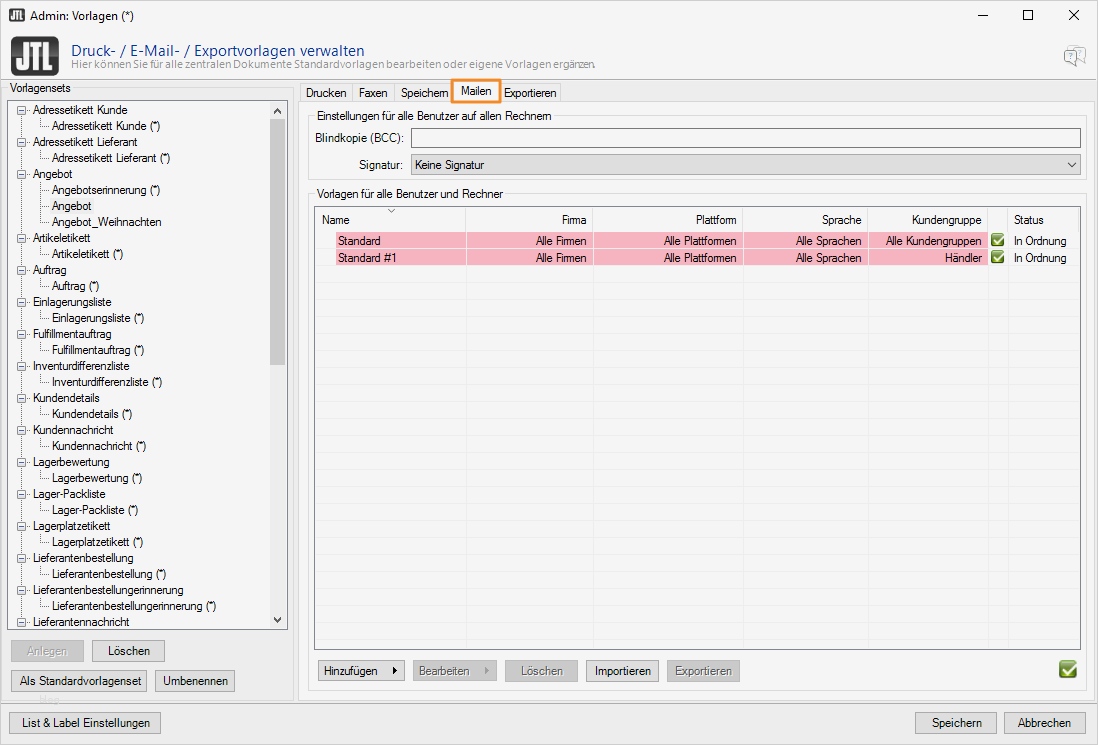This screenshot has height=745, width=1098.
Task: Click green status checkmark in Standard #1 row
Action: (998, 257)
